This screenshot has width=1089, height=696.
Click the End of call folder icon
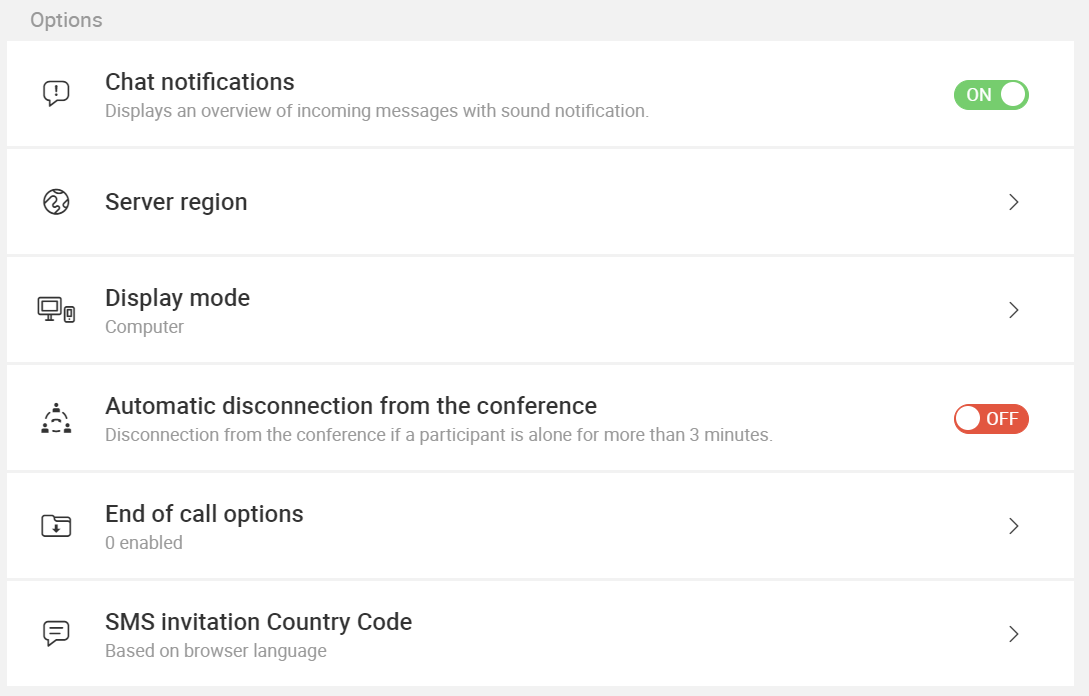pyautogui.click(x=56, y=526)
